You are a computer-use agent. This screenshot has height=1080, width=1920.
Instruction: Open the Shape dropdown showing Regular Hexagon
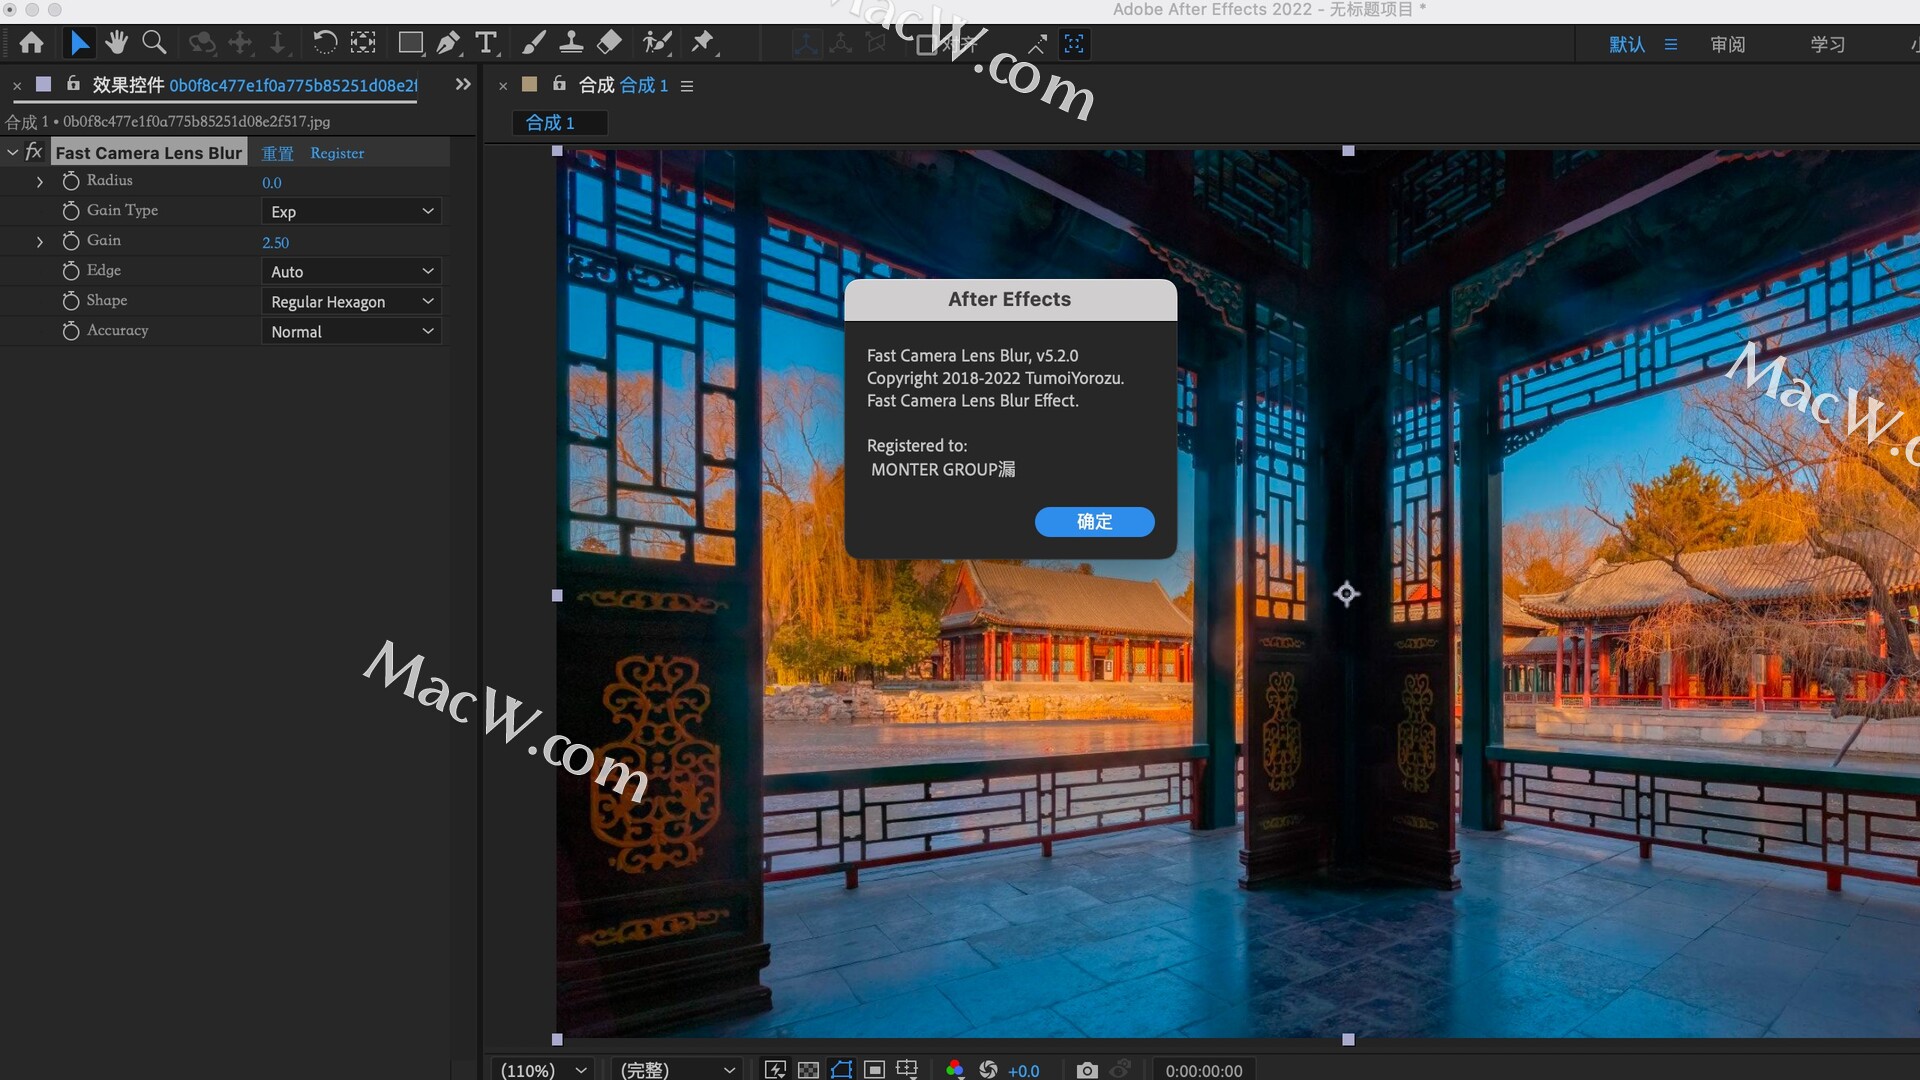pyautogui.click(x=351, y=301)
